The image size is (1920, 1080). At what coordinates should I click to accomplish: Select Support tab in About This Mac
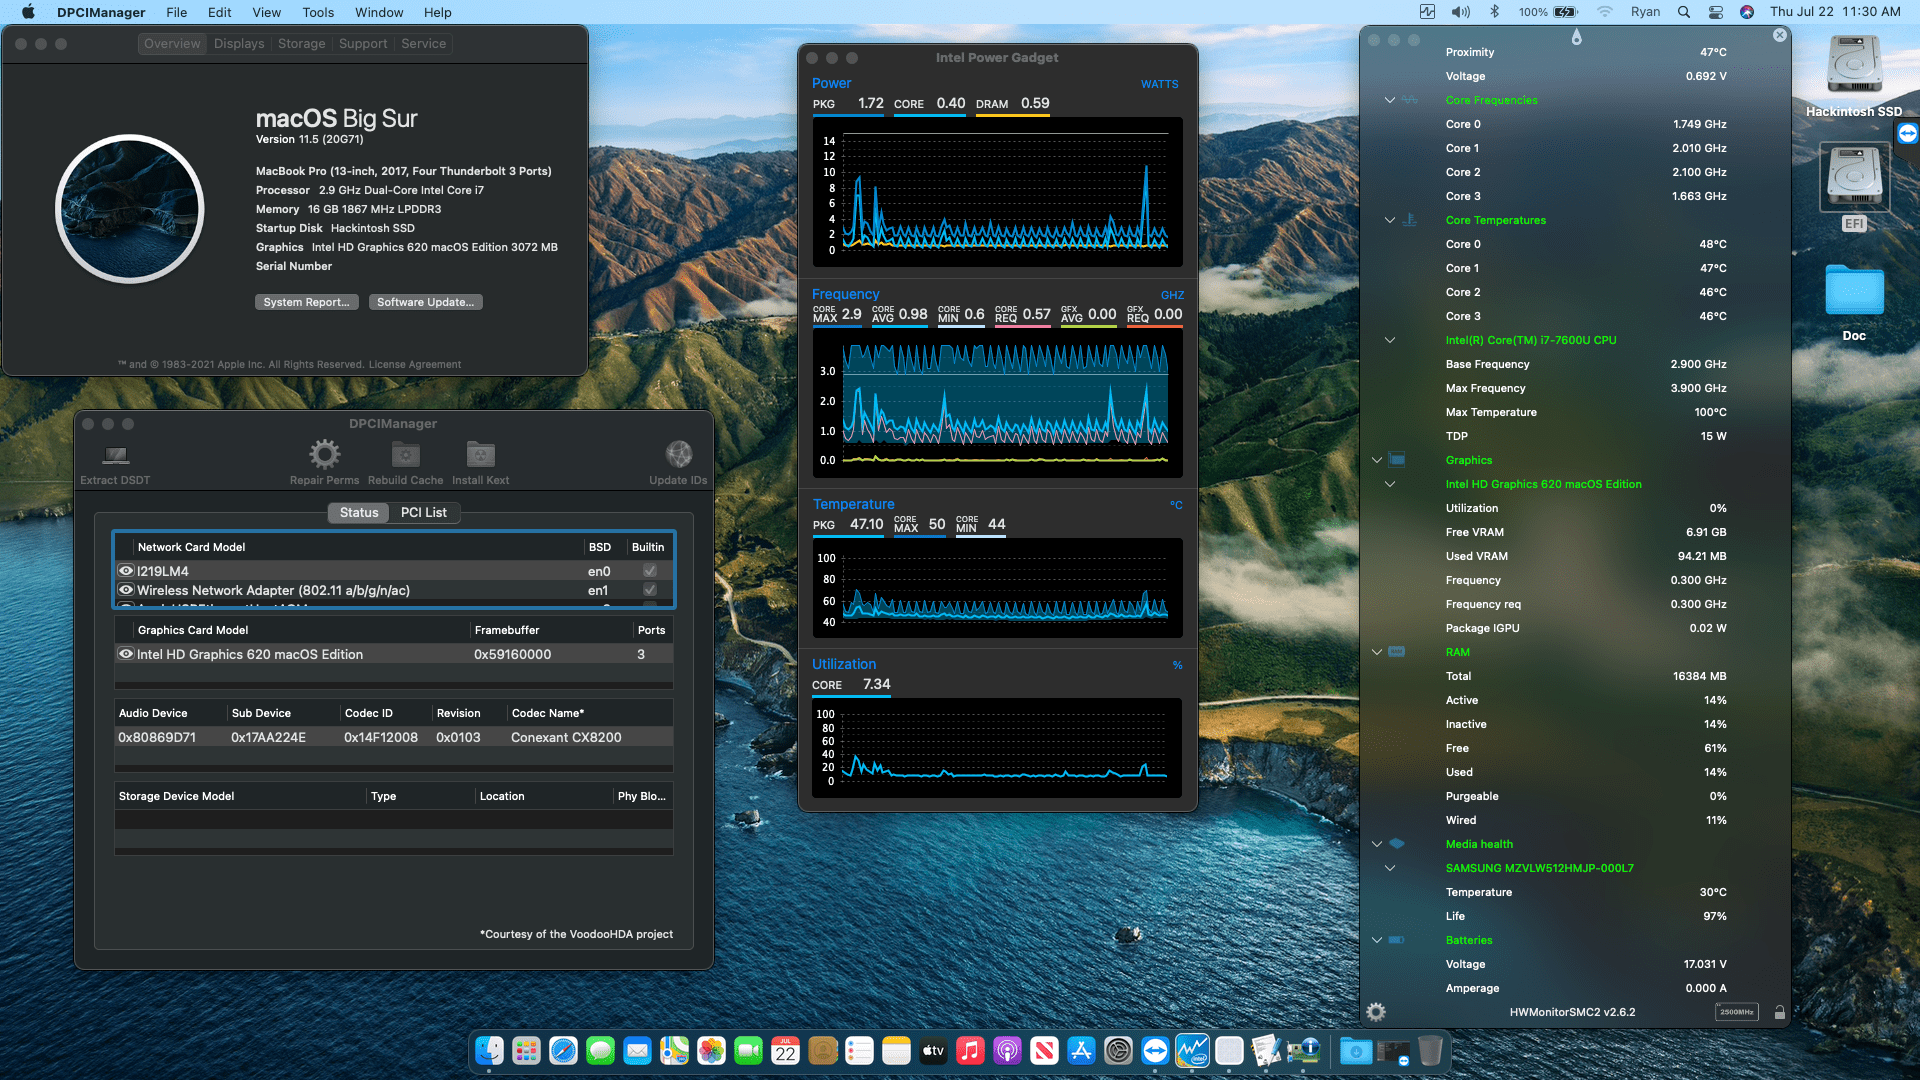click(x=363, y=44)
